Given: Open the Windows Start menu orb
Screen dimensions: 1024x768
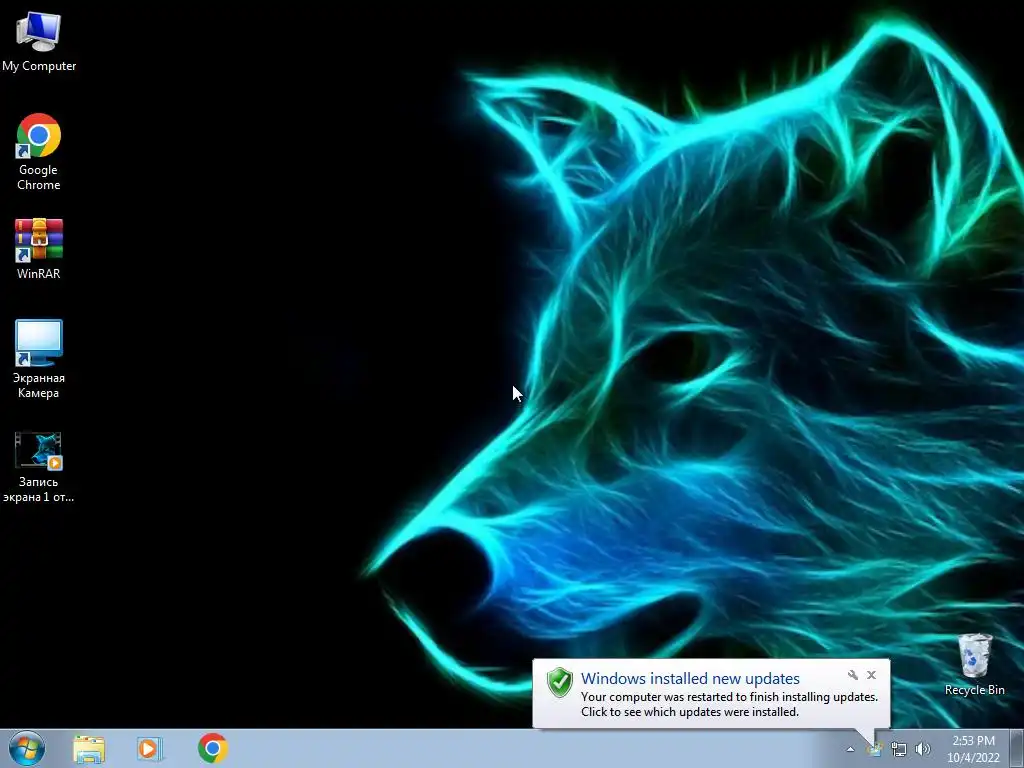Looking at the screenshot, I should (27, 748).
